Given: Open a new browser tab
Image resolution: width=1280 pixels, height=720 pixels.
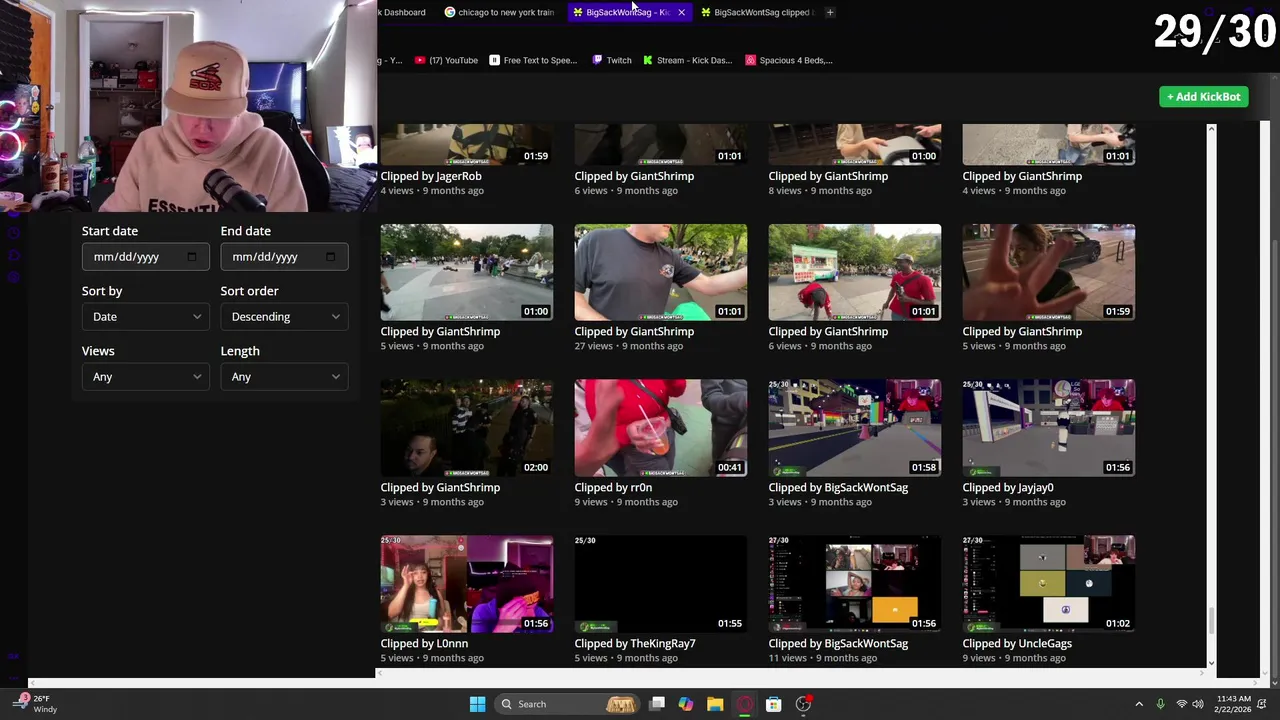Looking at the screenshot, I should pos(830,12).
